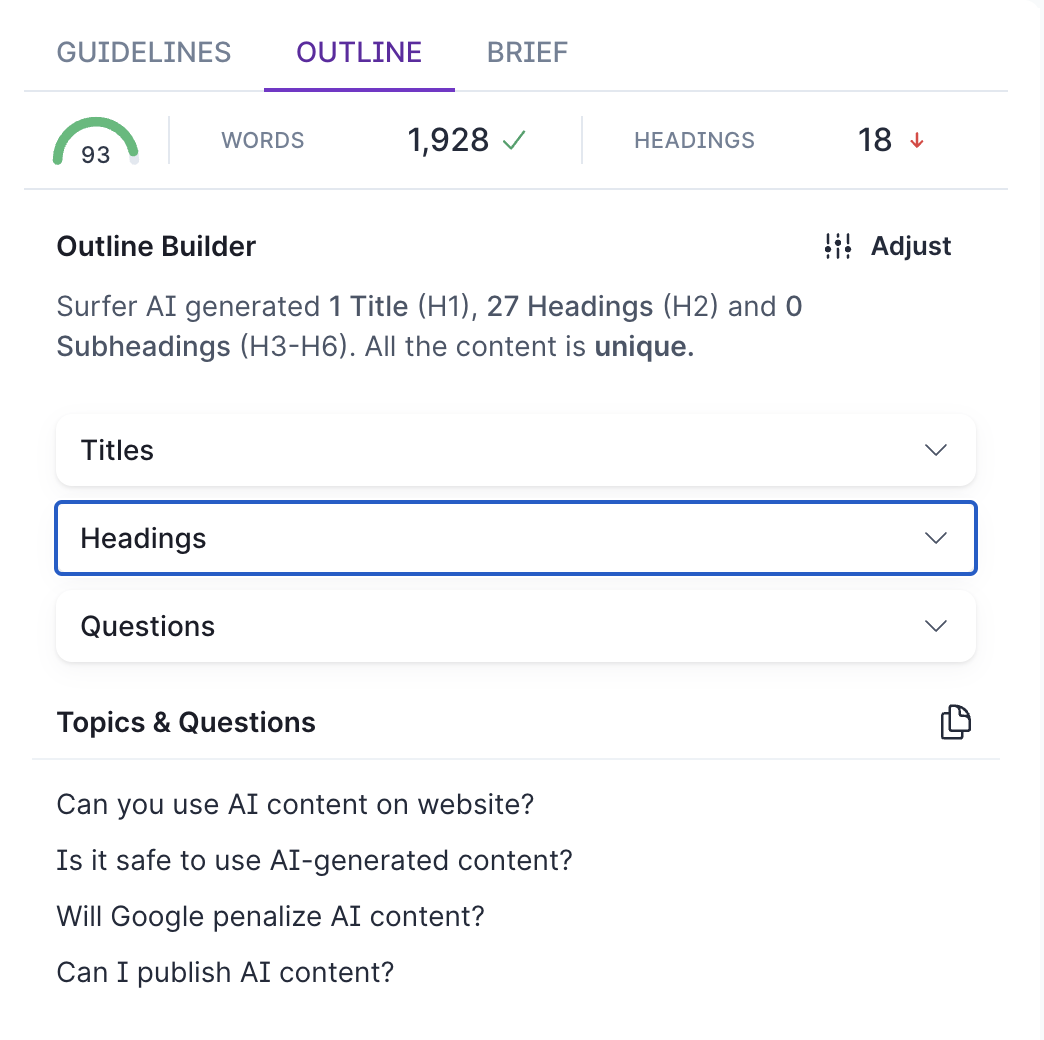Select question 'Will Google penalize AI content?'
The width and height of the screenshot is (1044, 1040).
pyautogui.click(x=270, y=916)
